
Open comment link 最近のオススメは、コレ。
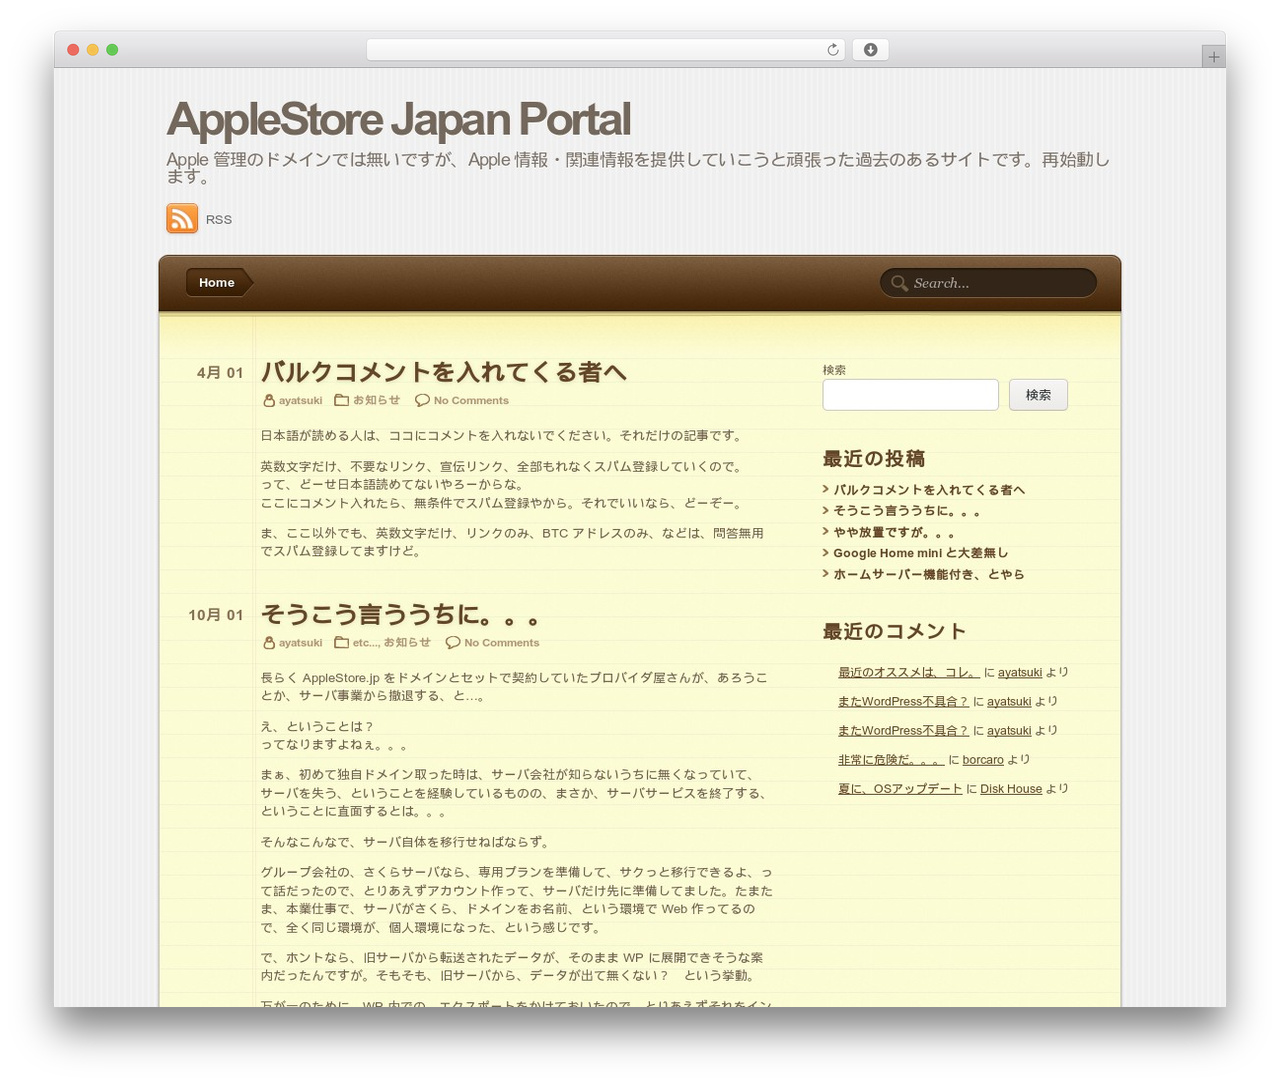pyautogui.click(x=909, y=673)
